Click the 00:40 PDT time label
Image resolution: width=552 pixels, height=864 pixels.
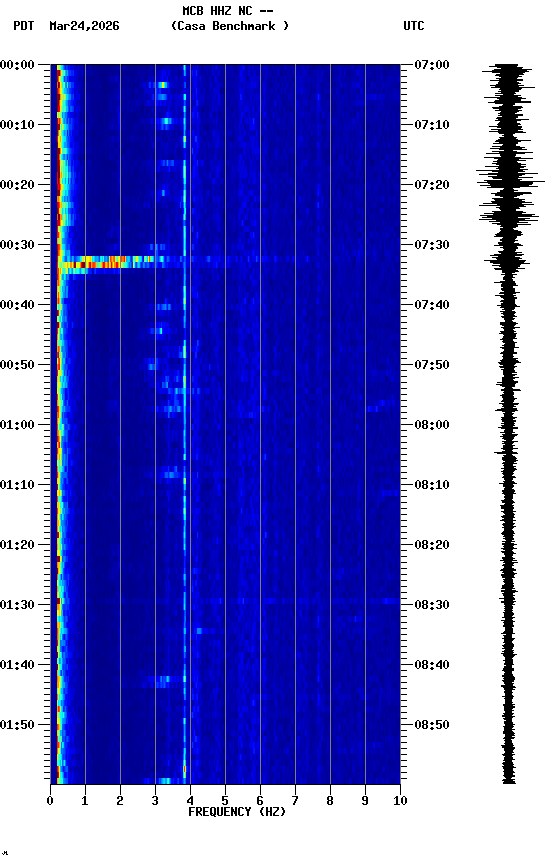coord(17,305)
